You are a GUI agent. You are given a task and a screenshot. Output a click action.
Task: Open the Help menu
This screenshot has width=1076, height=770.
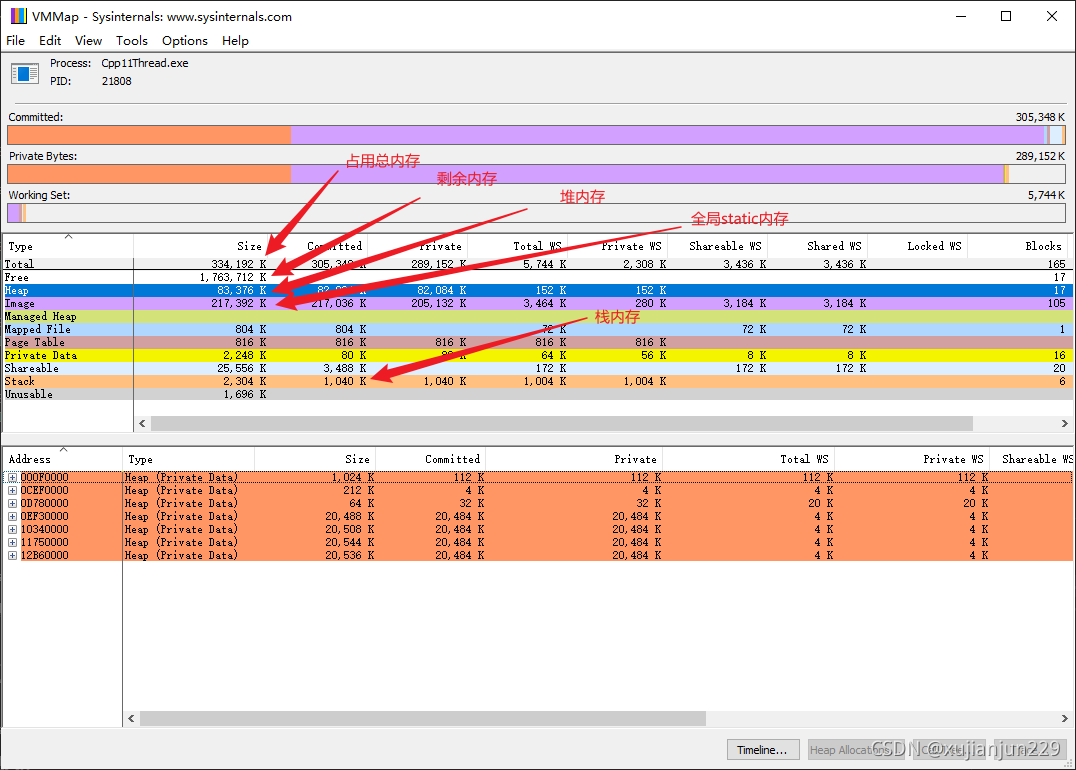[235, 40]
